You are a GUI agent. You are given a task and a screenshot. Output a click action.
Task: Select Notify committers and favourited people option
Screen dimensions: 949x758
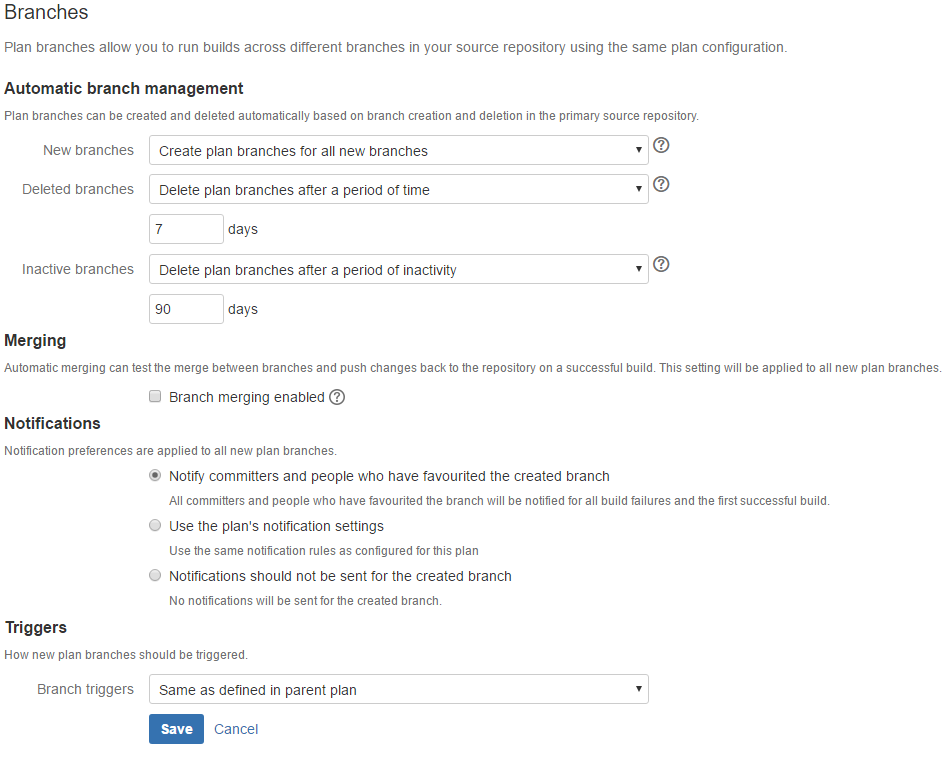(x=155, y=476)
